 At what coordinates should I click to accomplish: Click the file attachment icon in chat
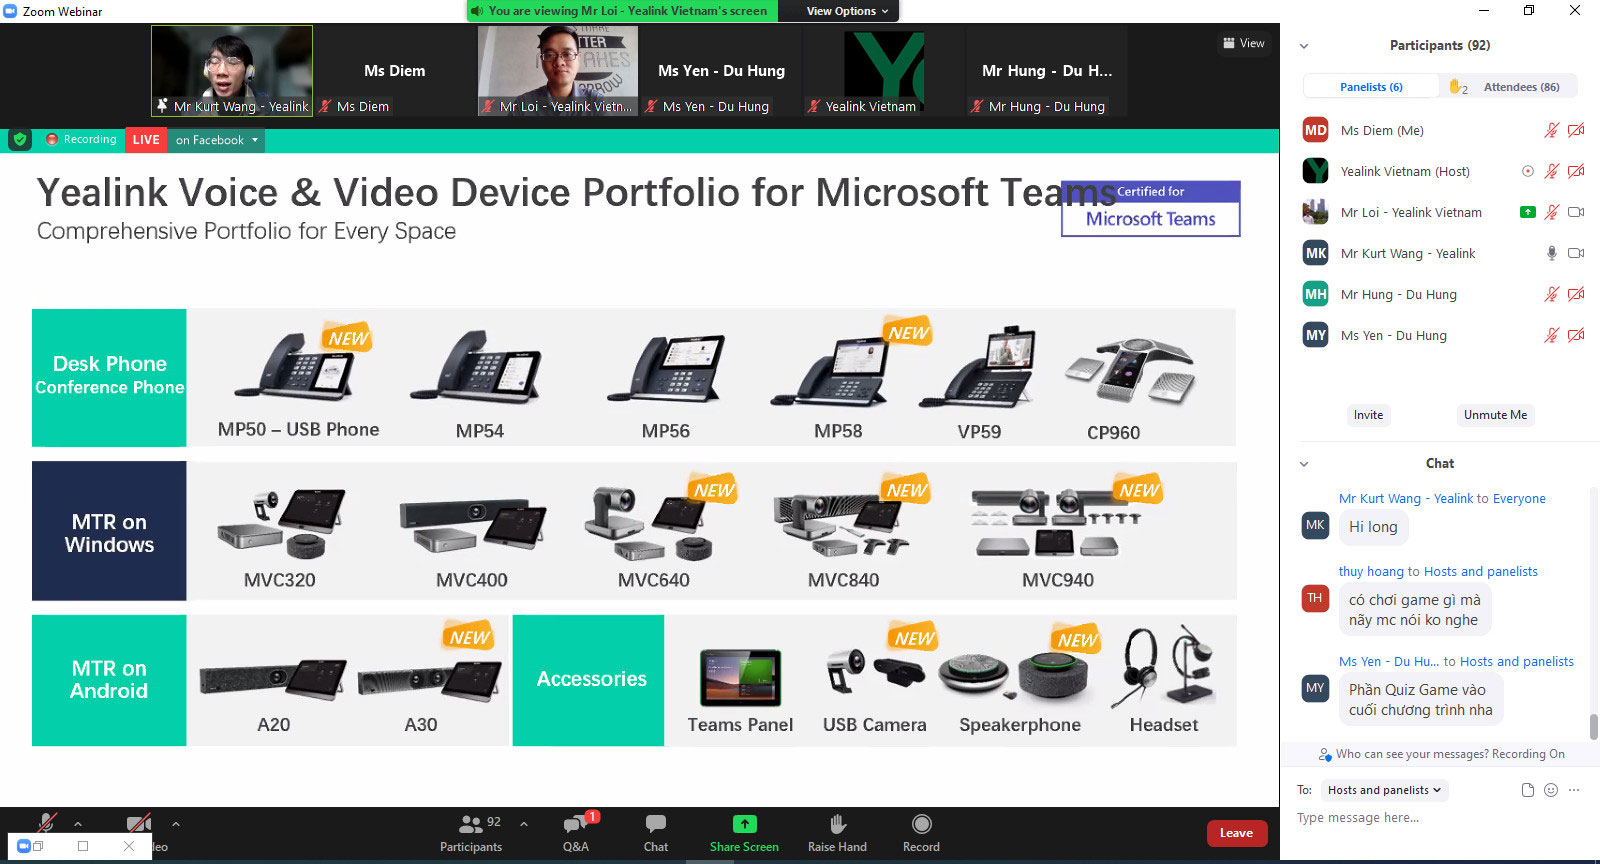click(x=1527, y=790)
